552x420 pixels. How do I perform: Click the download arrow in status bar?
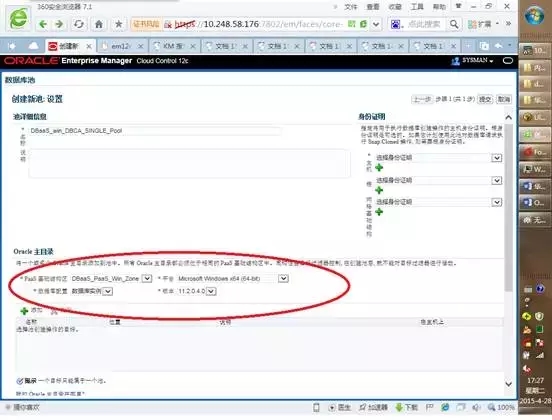399,407
